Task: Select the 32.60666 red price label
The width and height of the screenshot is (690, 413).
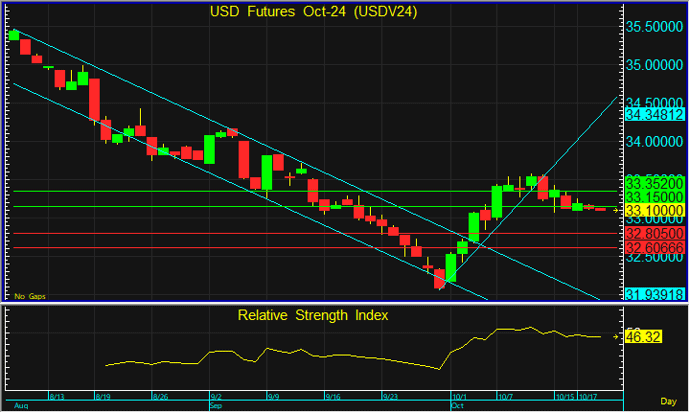Action: [654, 247]
